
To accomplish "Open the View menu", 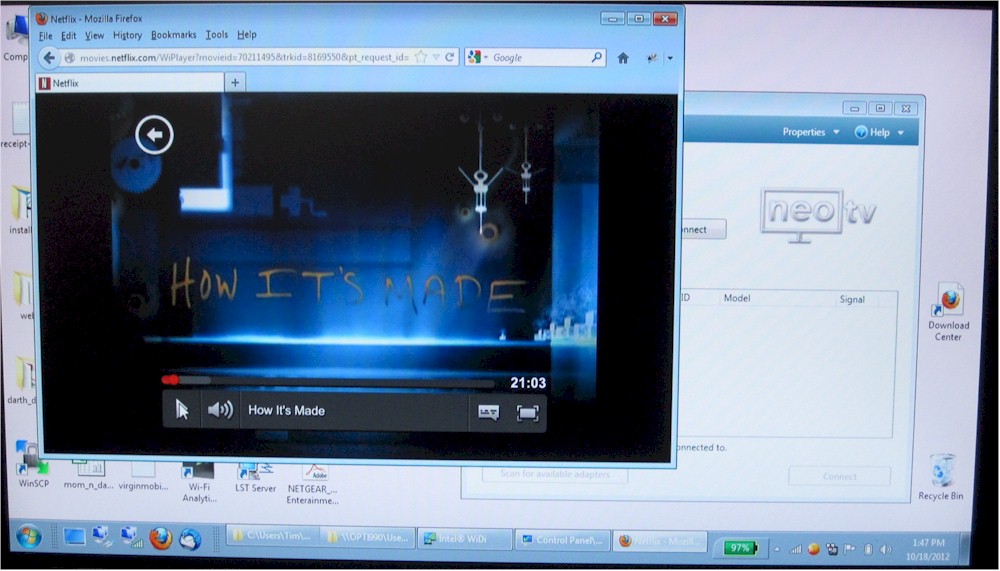I will (x=94, y=36).
